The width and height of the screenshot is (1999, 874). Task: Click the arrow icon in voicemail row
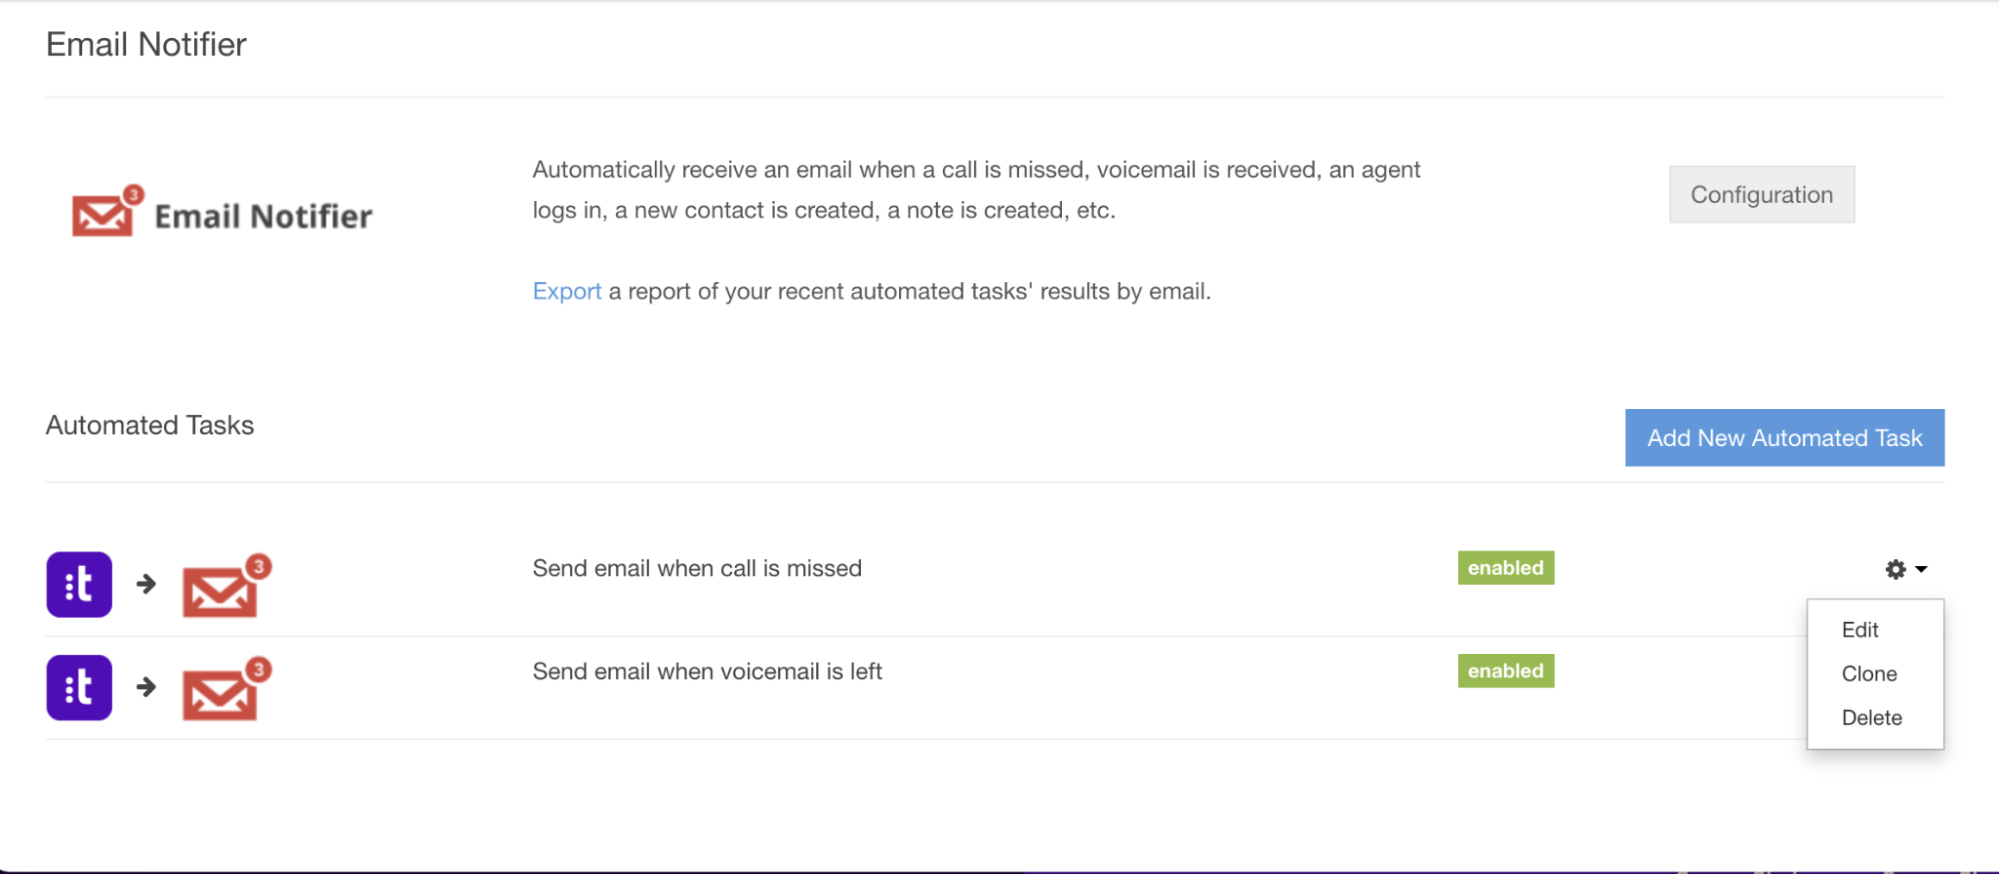coord(146,687)
